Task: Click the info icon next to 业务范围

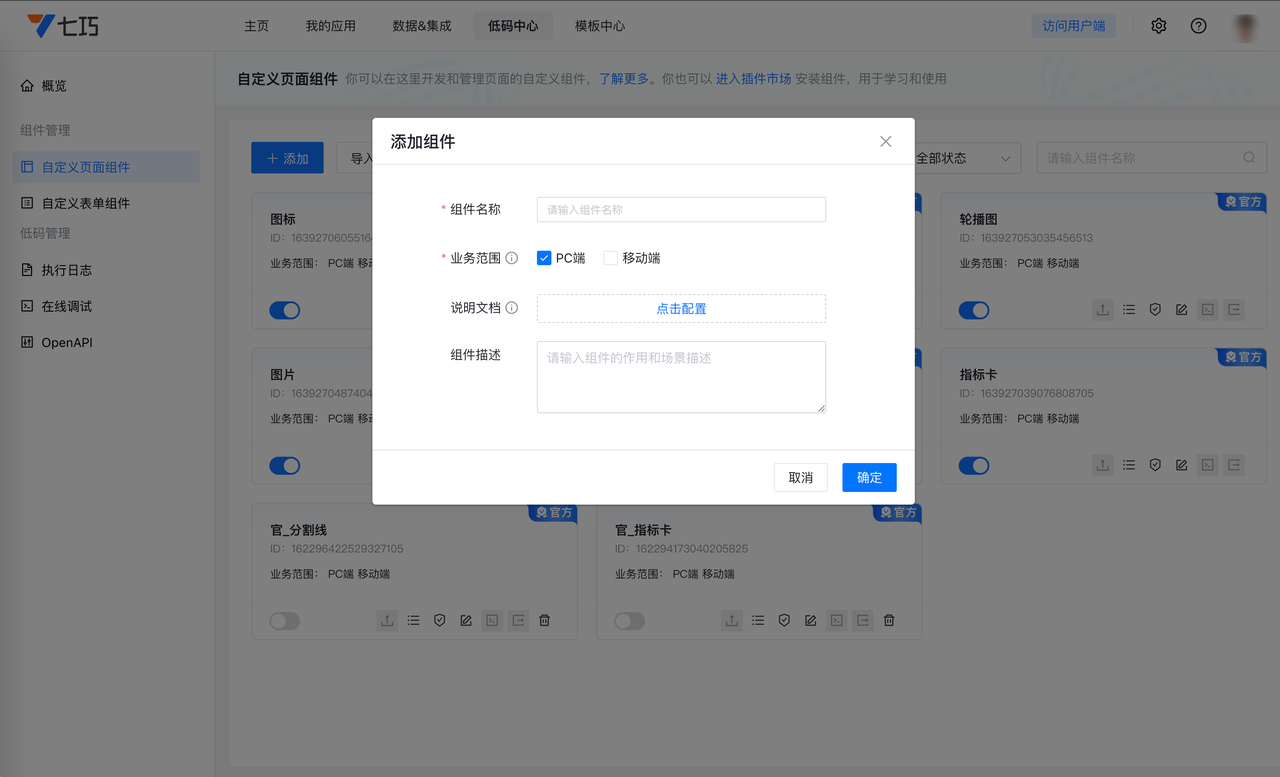Action: pos(512,258)
